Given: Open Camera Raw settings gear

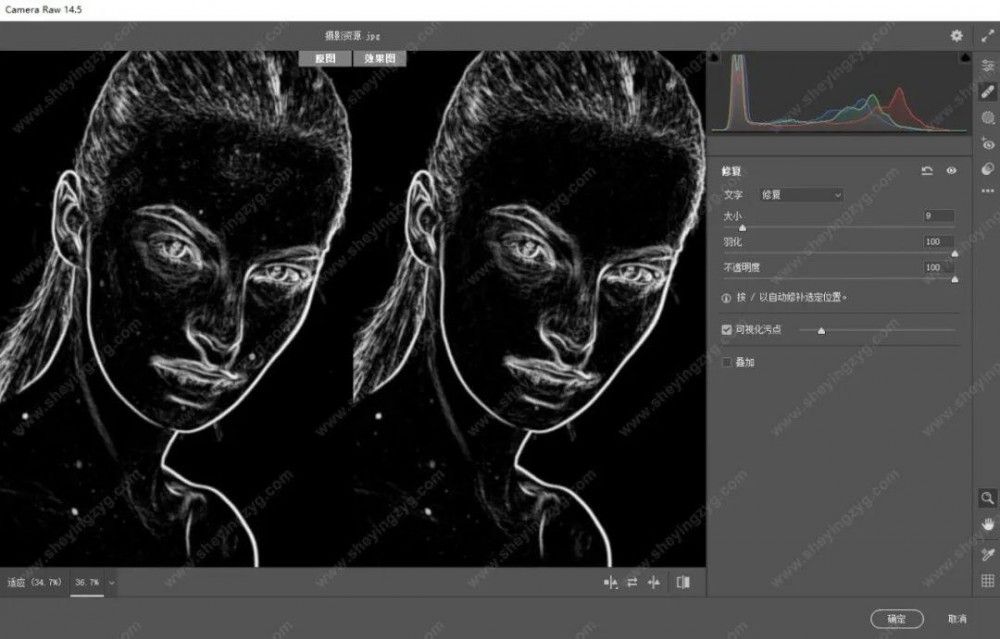Looking at the screenshot, I should click(x=956, y=35).
